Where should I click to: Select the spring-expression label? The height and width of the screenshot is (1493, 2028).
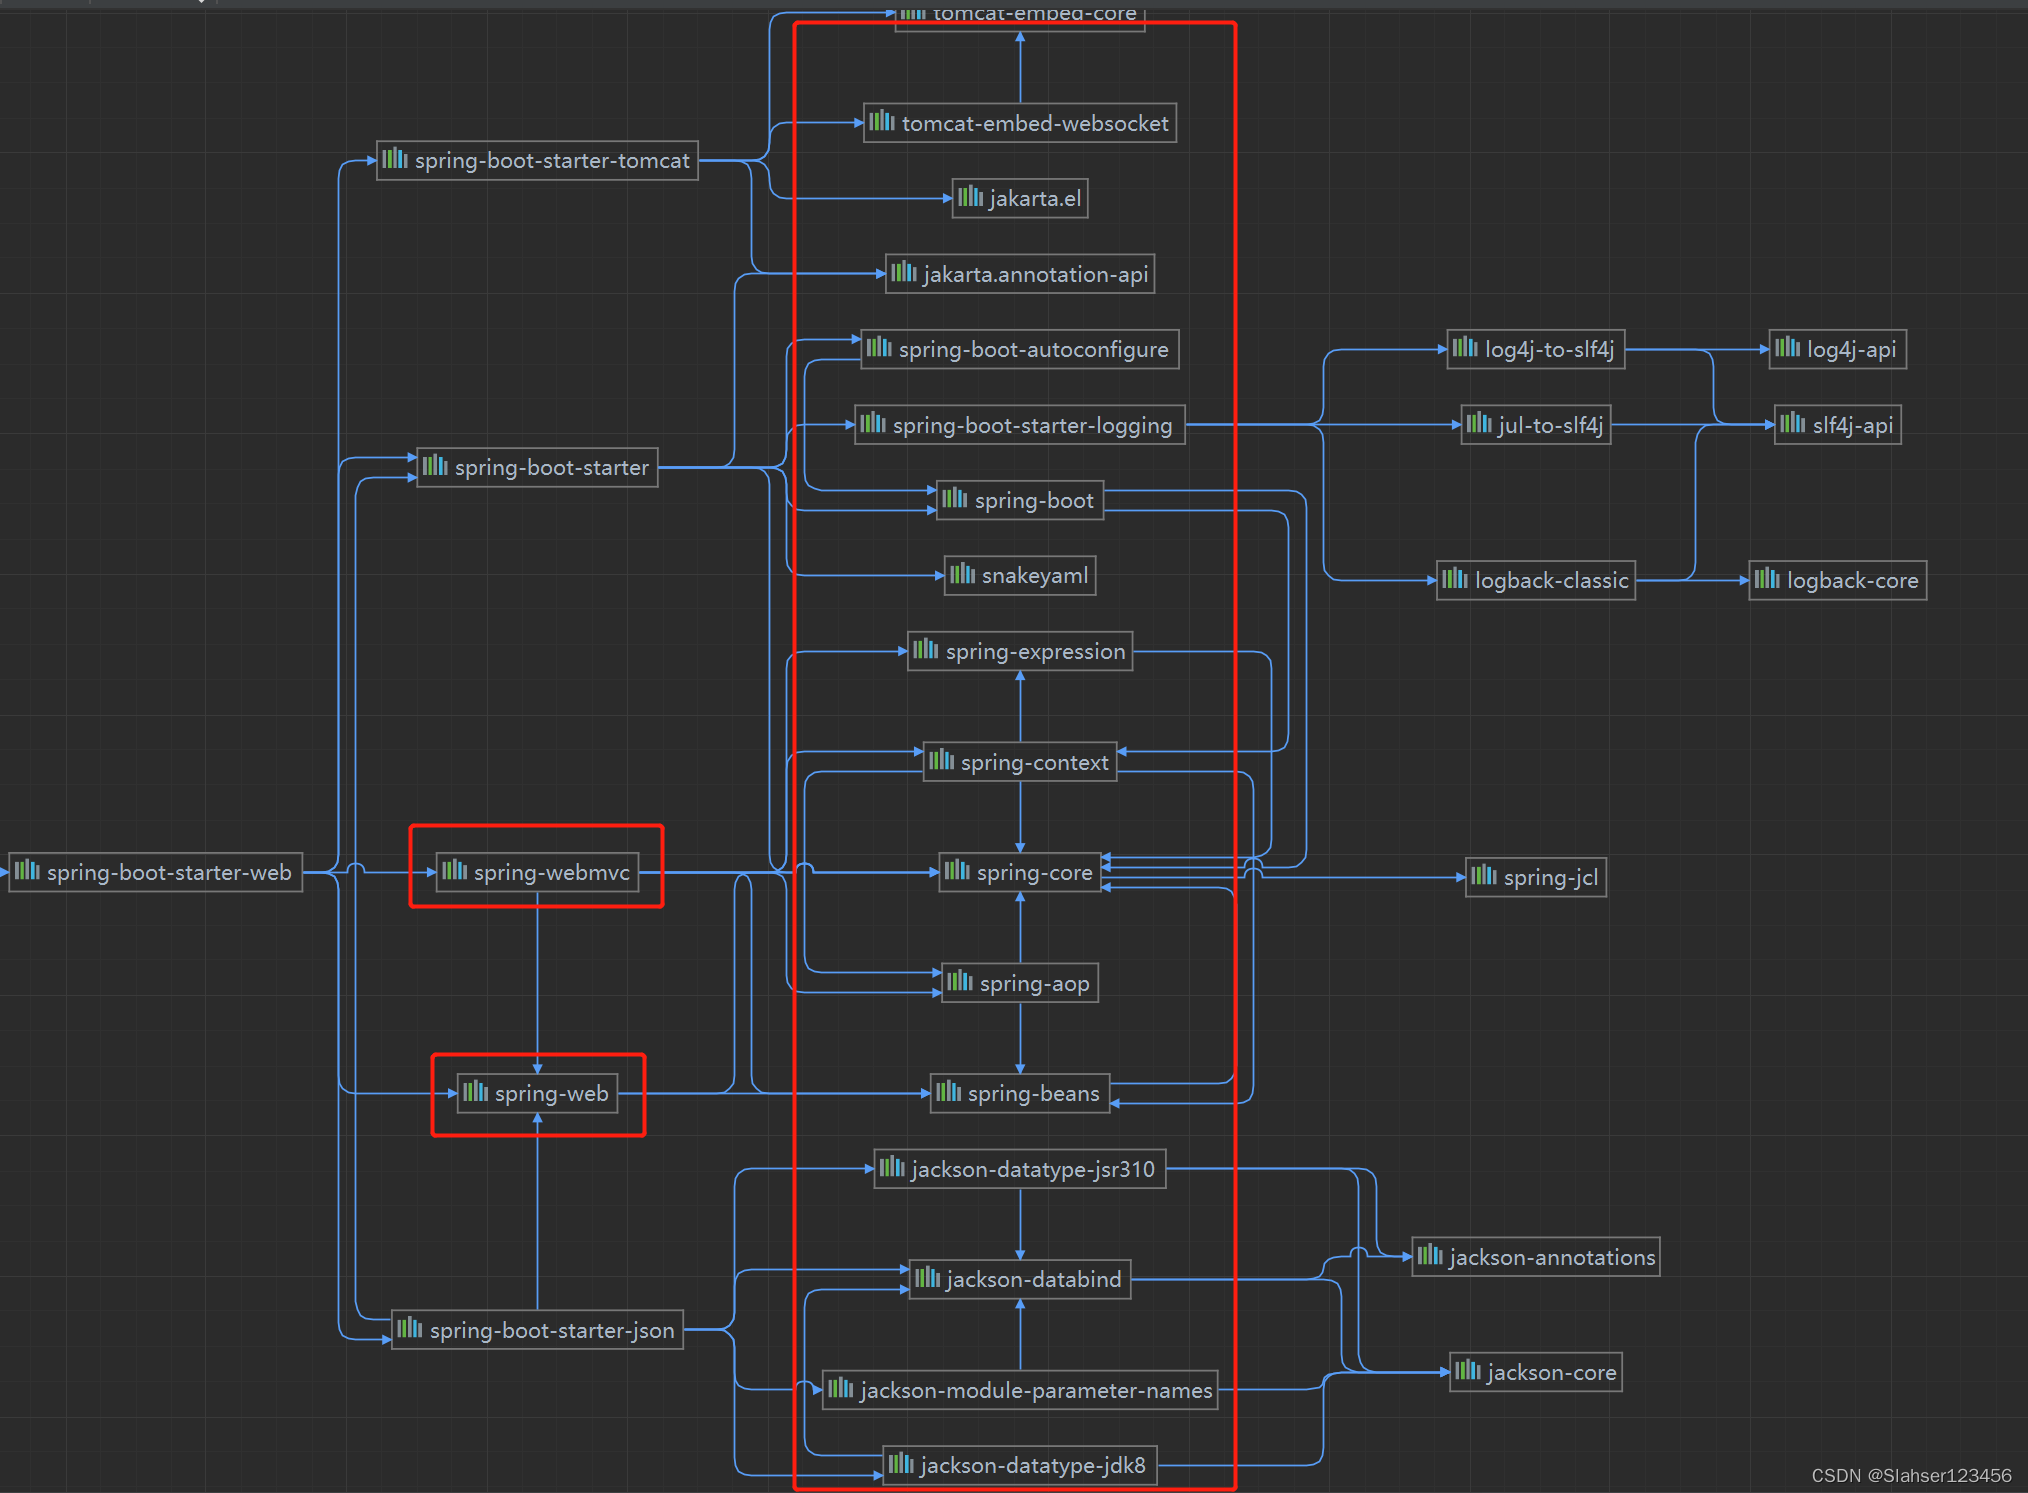pos(1036,652)
